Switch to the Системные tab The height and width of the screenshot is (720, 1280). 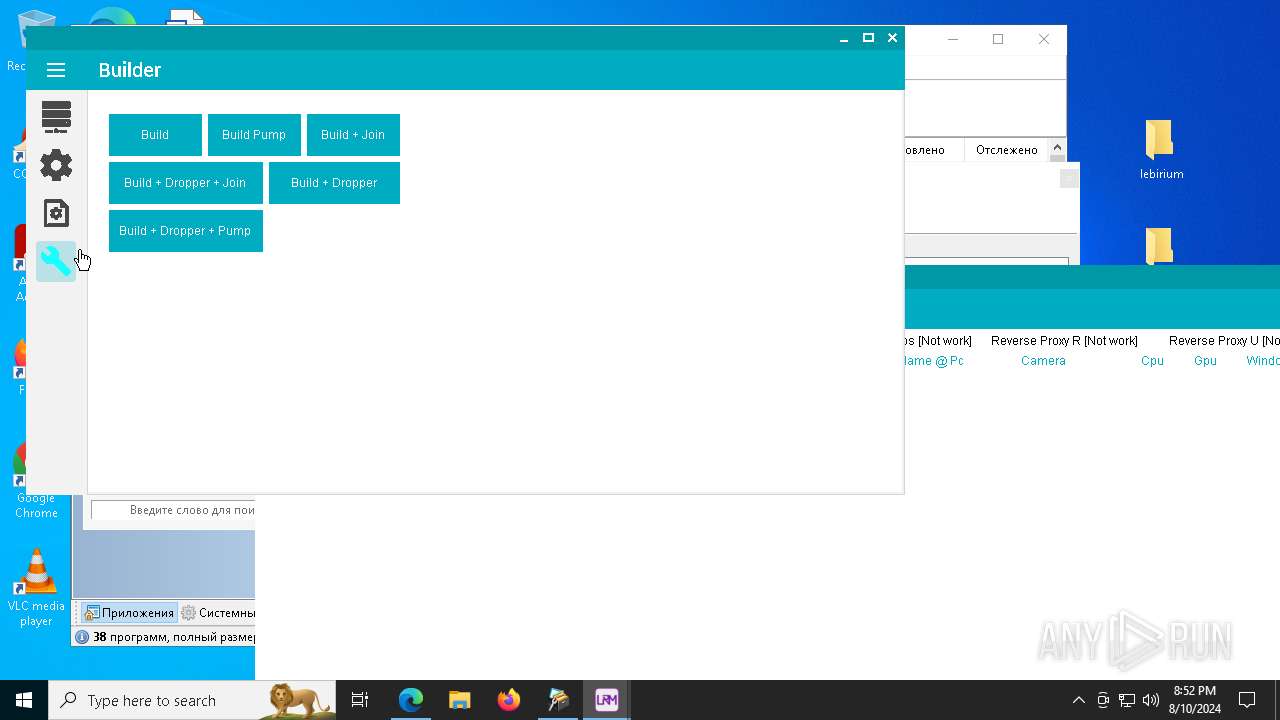(x=218, y=613)
